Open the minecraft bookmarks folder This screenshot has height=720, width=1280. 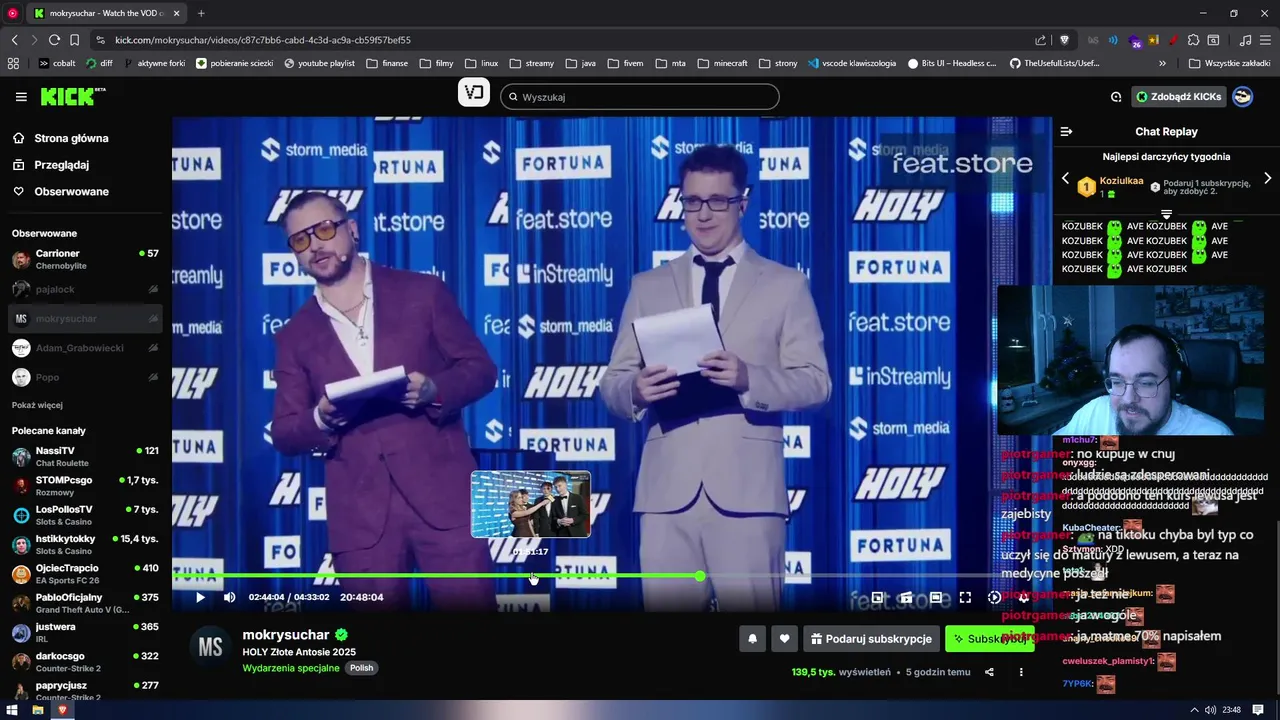pos(722,63)
